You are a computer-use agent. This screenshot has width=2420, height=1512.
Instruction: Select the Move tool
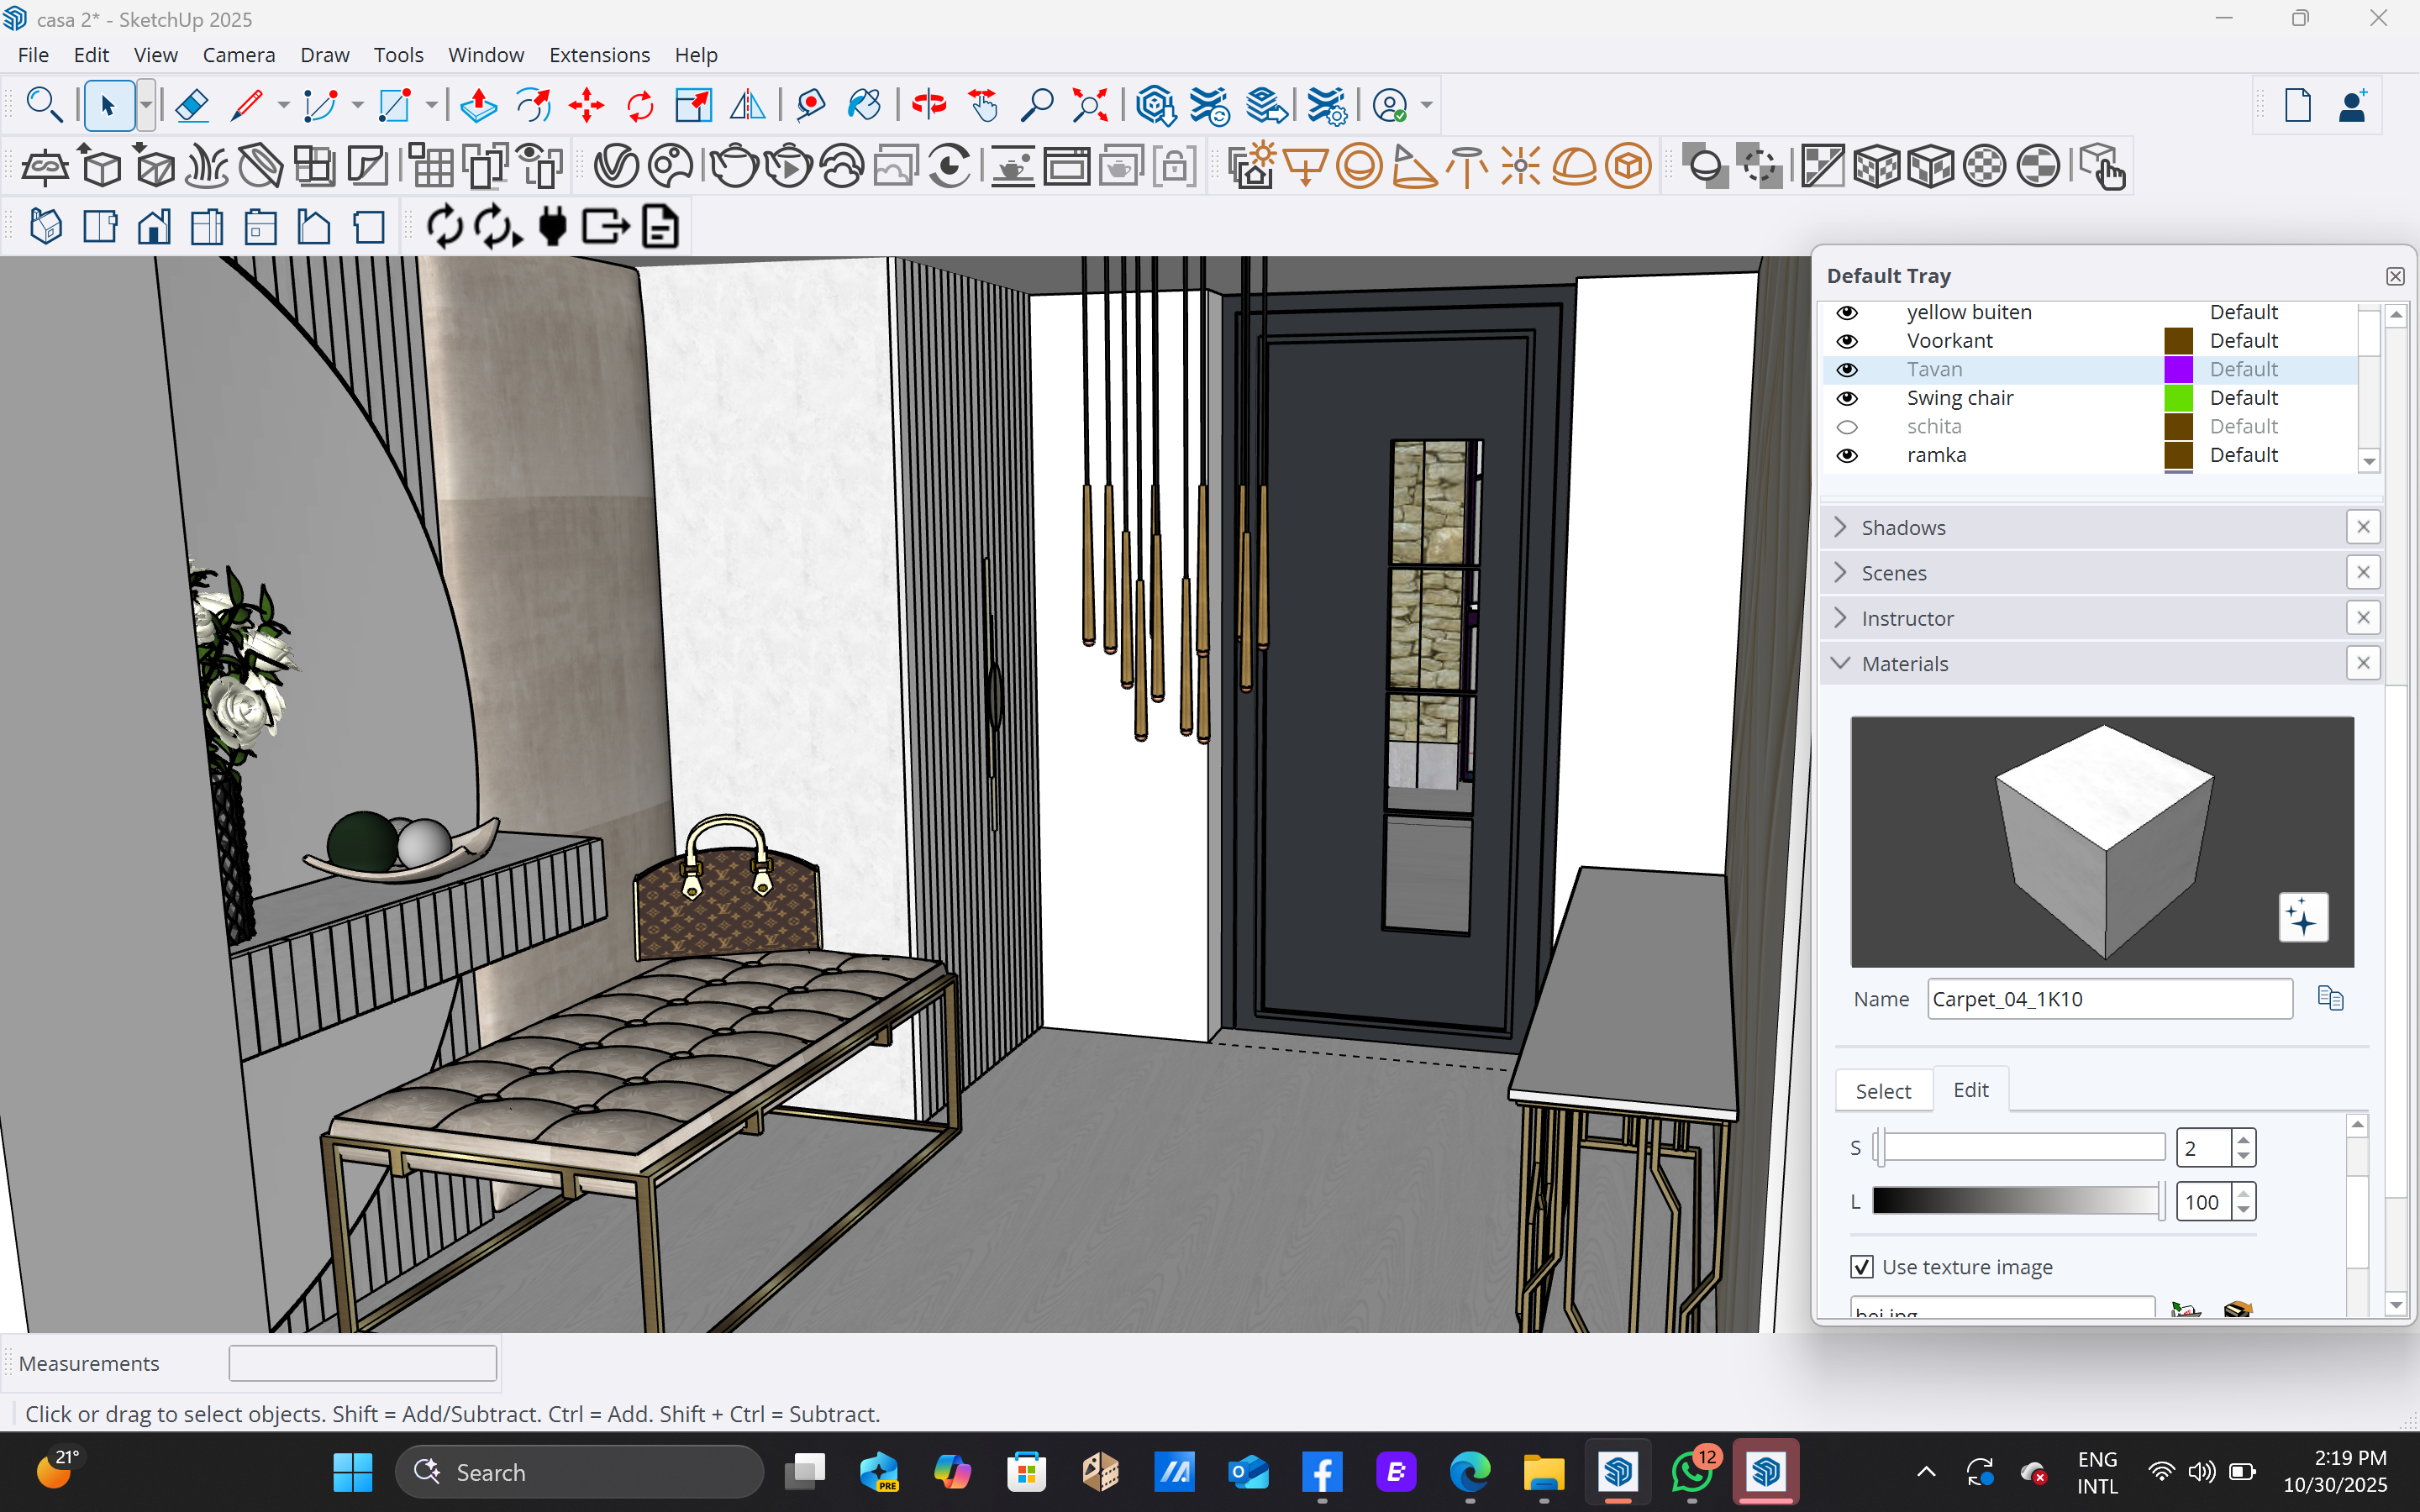pyautogui.click(x=587, y=105)
